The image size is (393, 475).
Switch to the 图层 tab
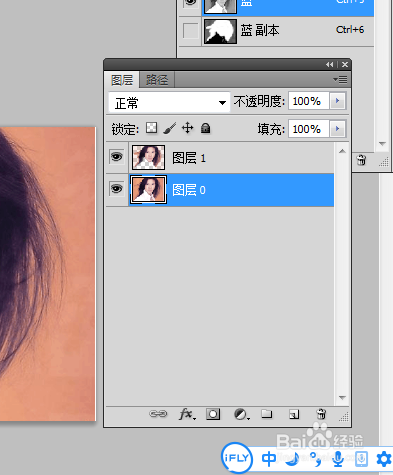[x=122, y=80]
